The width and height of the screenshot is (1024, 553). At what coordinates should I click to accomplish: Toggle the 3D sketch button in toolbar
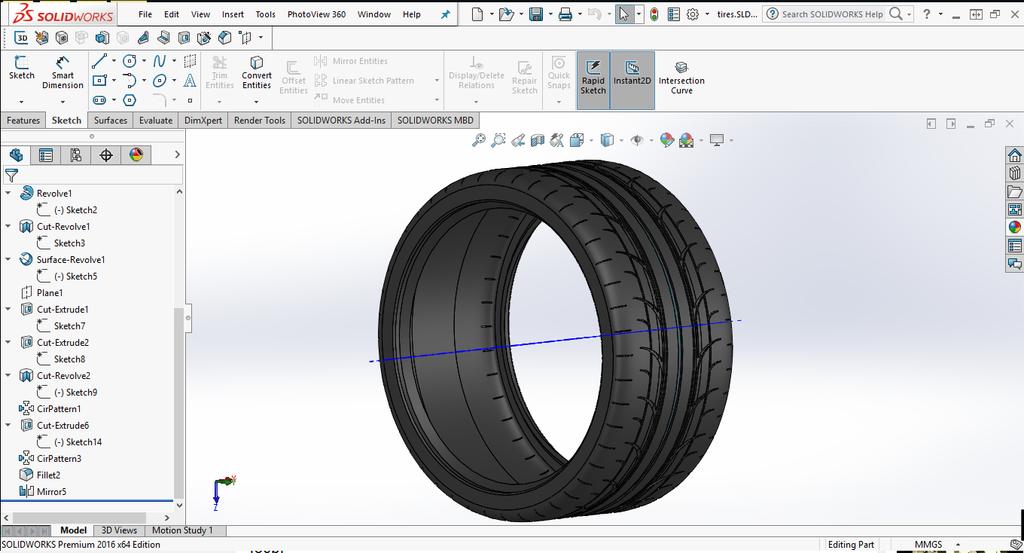point(22,38)
